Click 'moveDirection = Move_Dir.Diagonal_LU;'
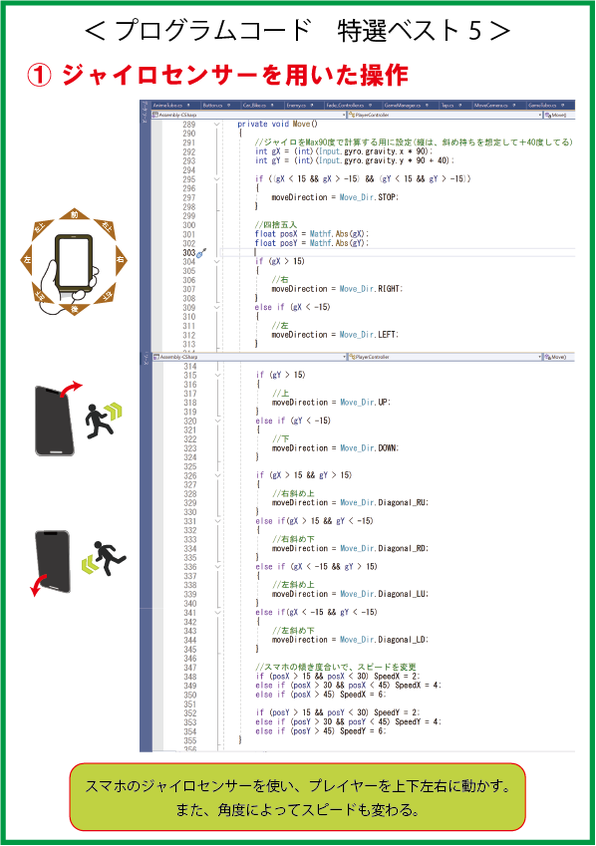Image resolution: width=596 pixels, height=846 pixels. [x=351, y=594]
